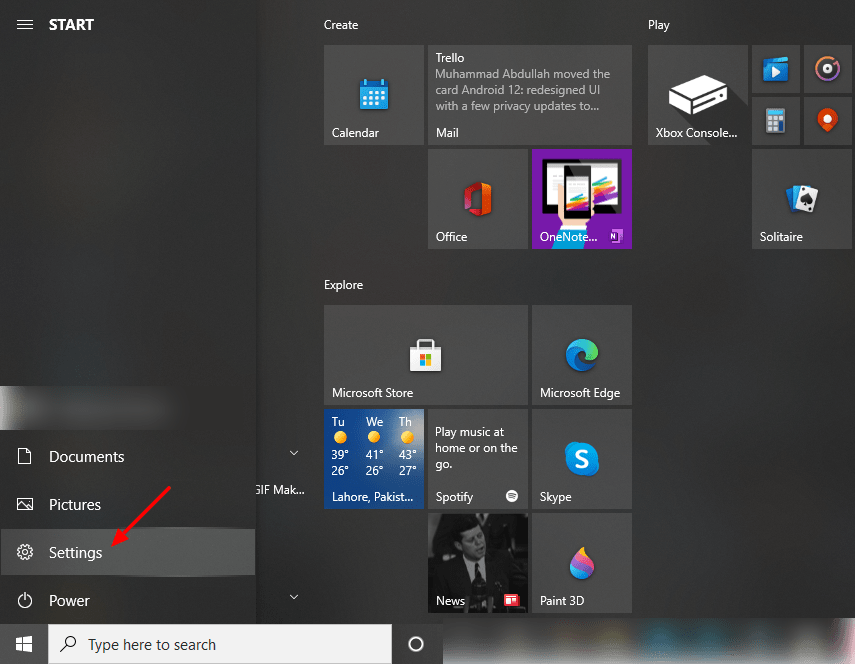This screenshot has height=664, width=855.
Task: Open Documents from the Start sidebar
Action: 128,456
